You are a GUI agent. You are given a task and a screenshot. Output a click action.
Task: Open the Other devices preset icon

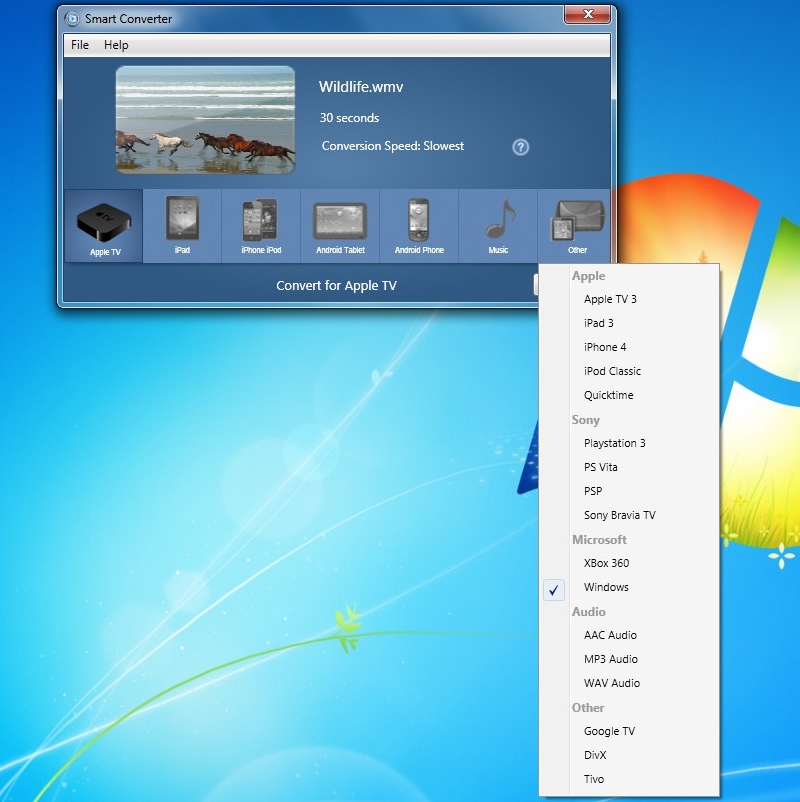click(x=574, y=226)
